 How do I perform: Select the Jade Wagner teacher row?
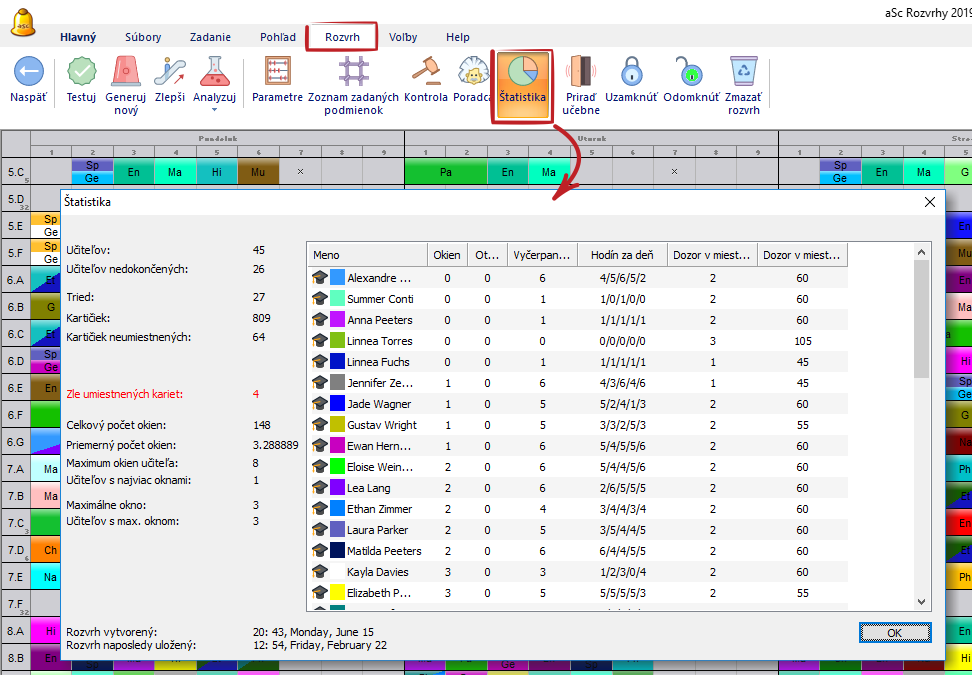[380, 404]
